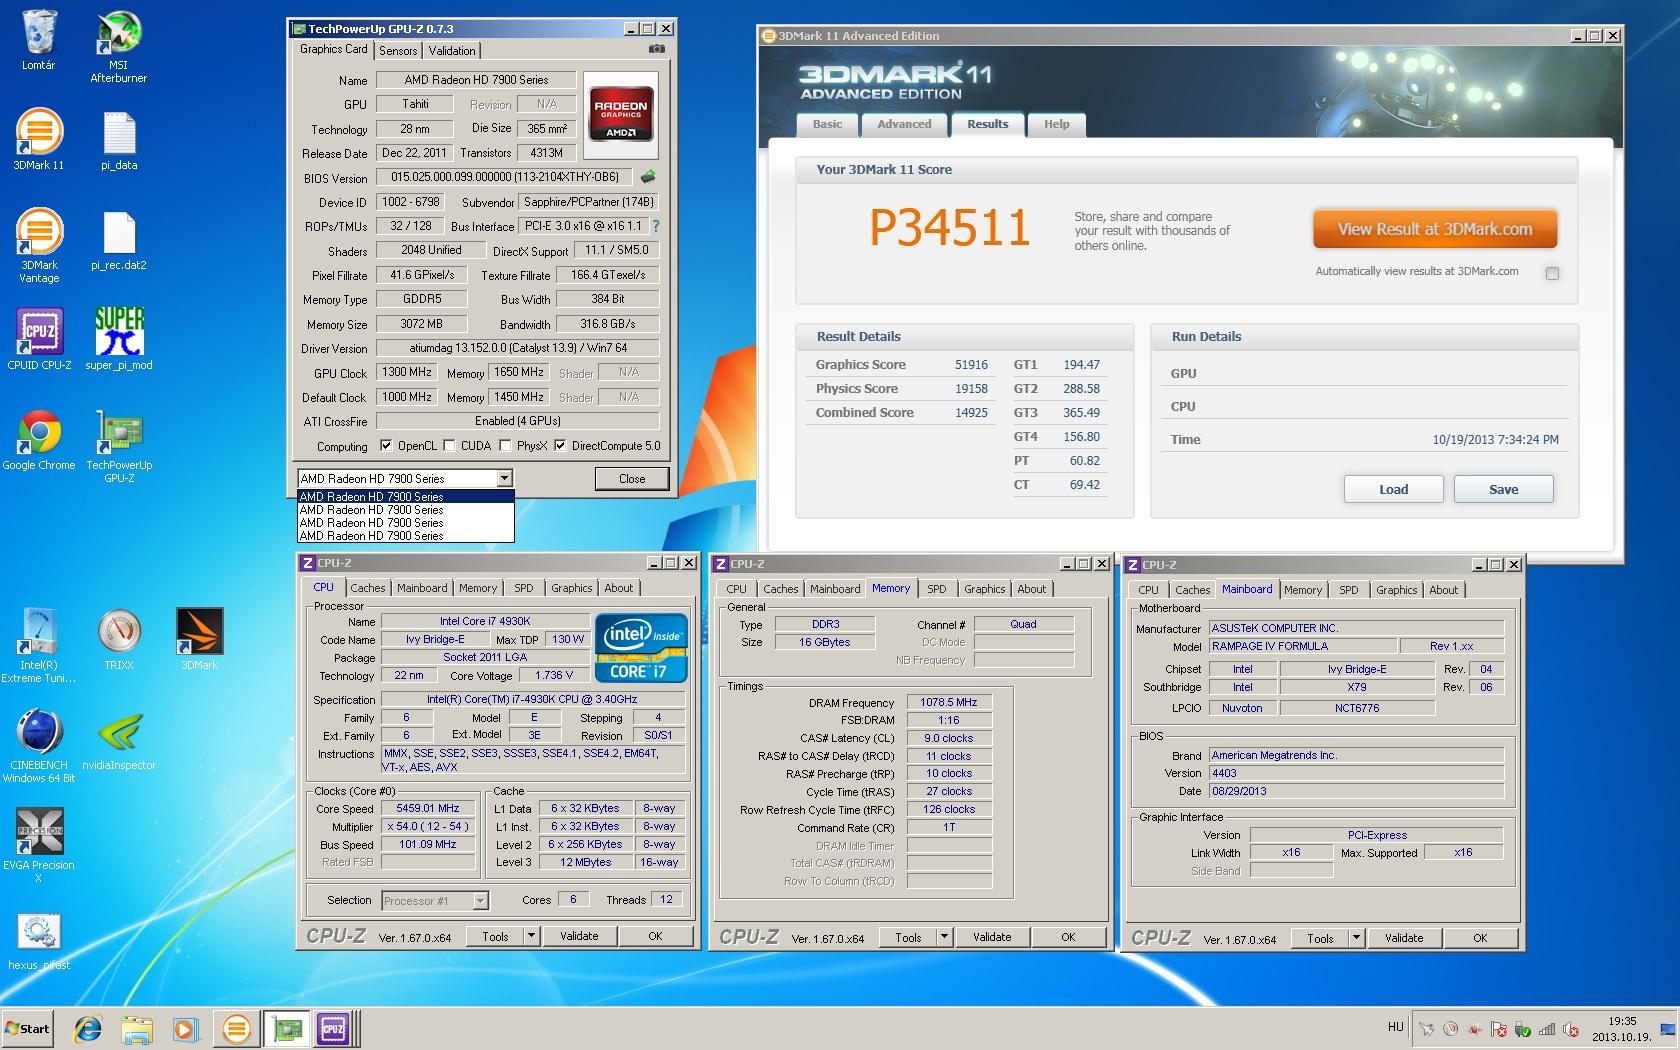Toggle the DirectCompute 5.0 checkbox

(560, 446)
